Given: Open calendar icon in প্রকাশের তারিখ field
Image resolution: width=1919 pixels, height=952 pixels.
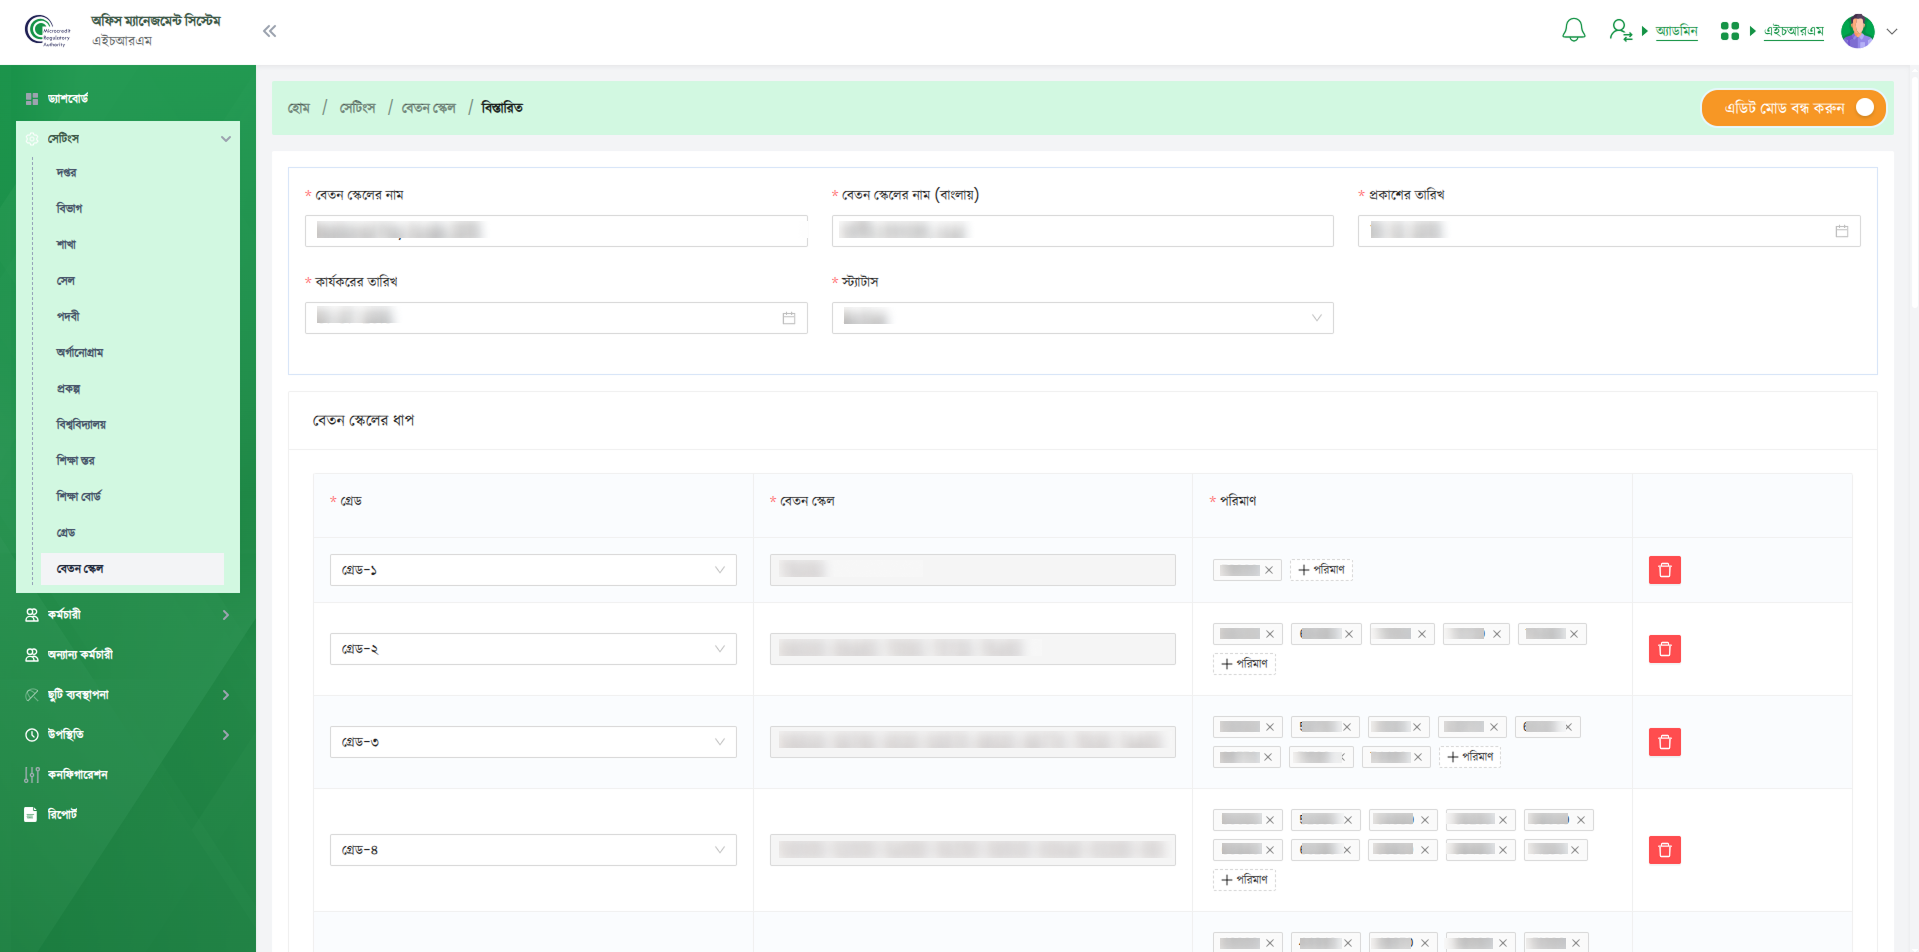Looking at the screenshot, I should 1841,231.
